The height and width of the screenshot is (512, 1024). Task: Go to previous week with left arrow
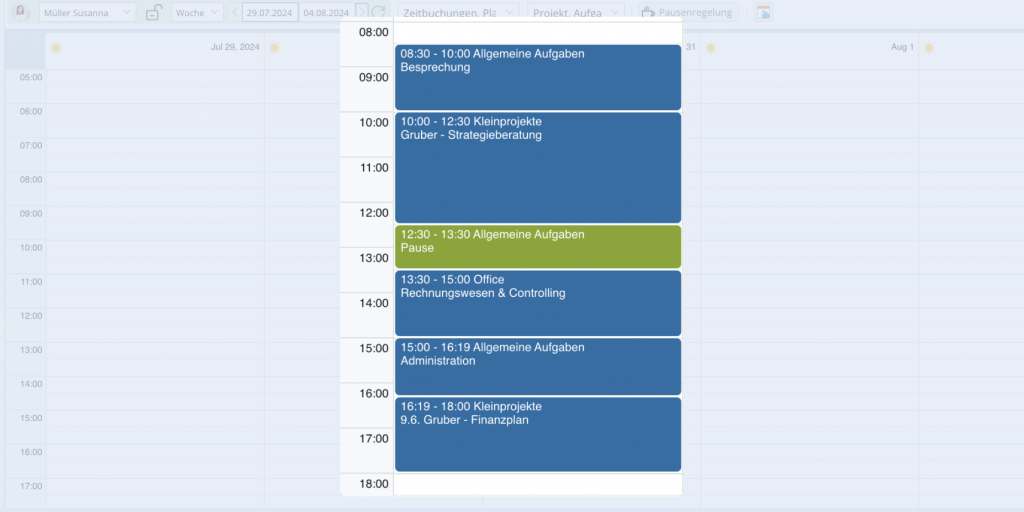point(235,12)
